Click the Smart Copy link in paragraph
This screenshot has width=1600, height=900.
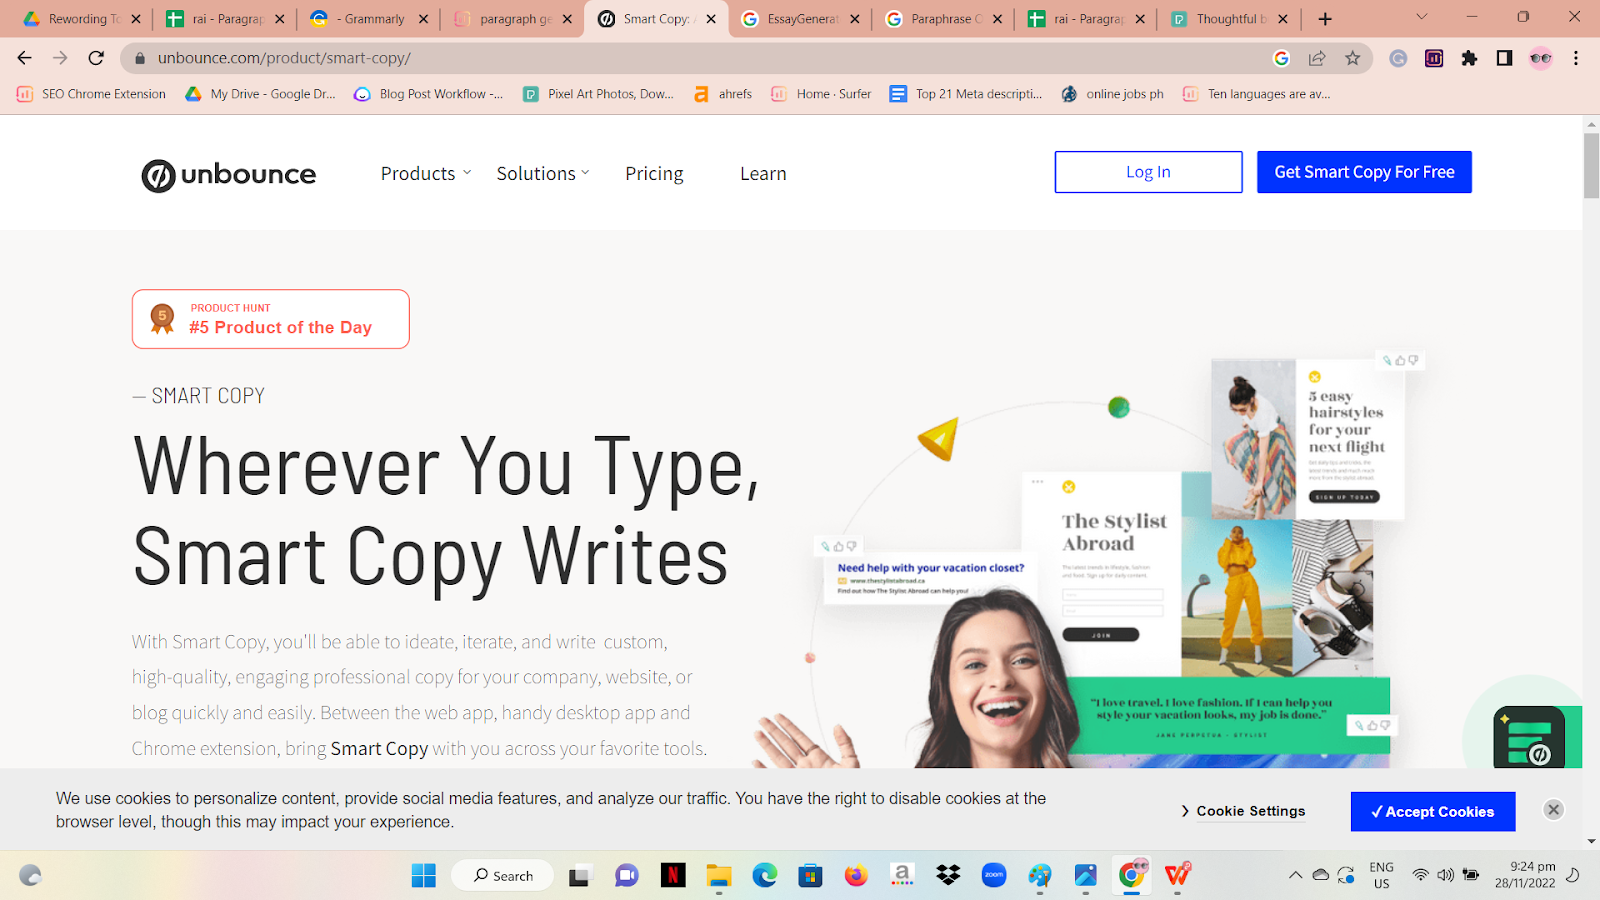pyautogui.click(x=379, y=749)
